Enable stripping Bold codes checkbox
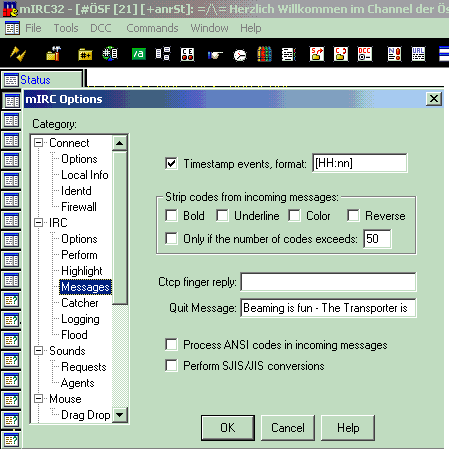Screen dimensions: 449x449 pyautogui.click(x=171, y=215)
